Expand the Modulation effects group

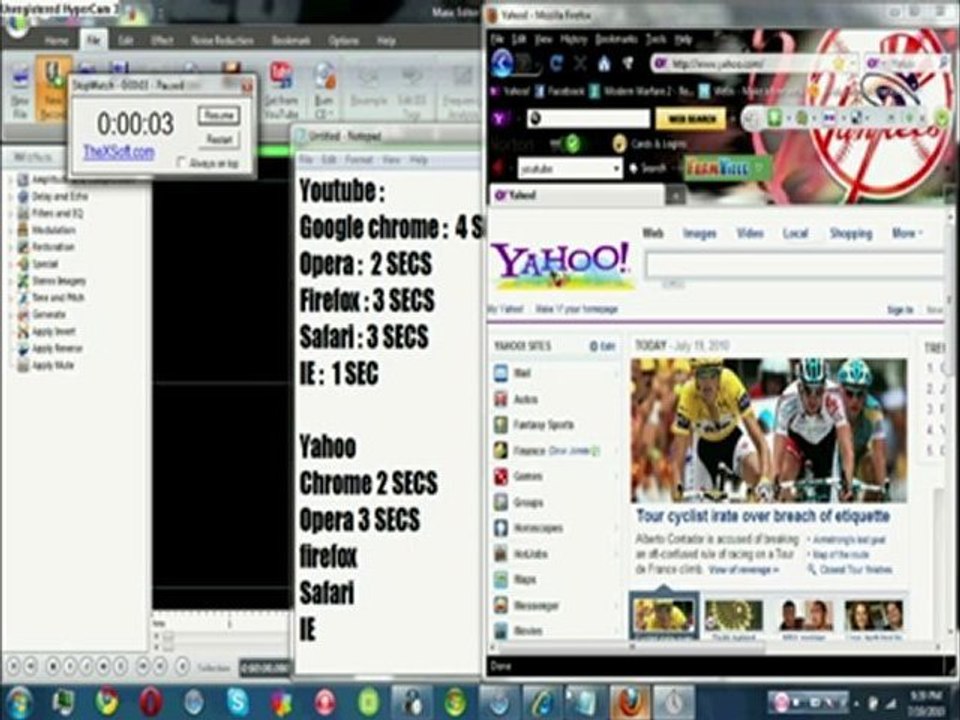(x=11, y=230)
